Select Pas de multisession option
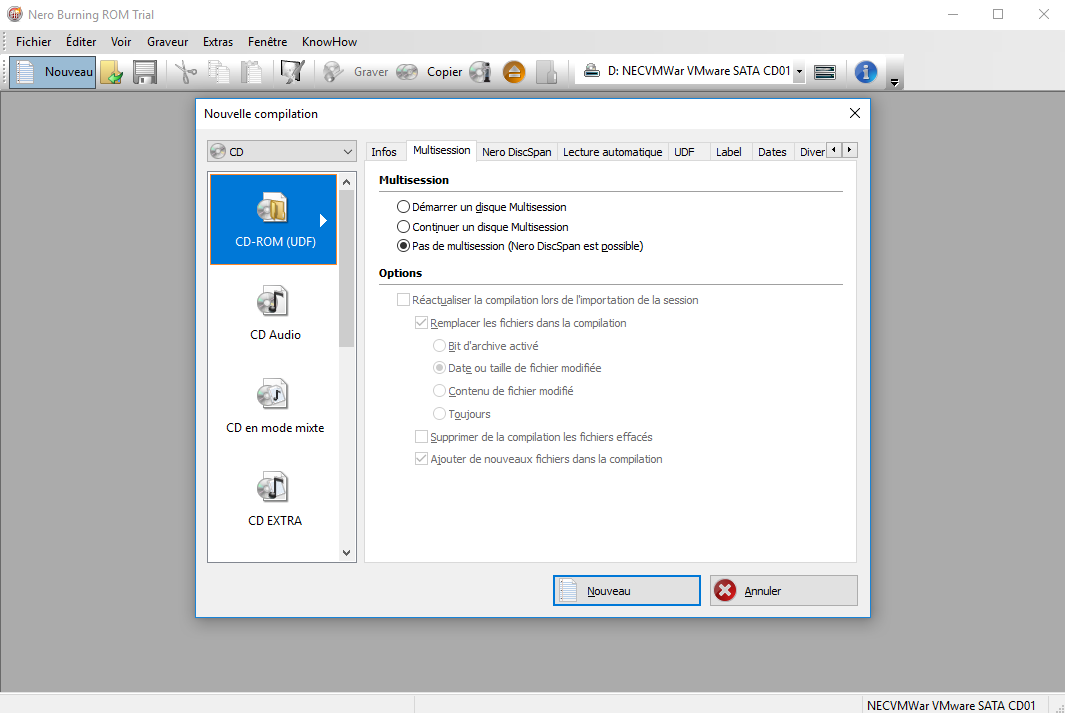 click(x=403, y=246)
